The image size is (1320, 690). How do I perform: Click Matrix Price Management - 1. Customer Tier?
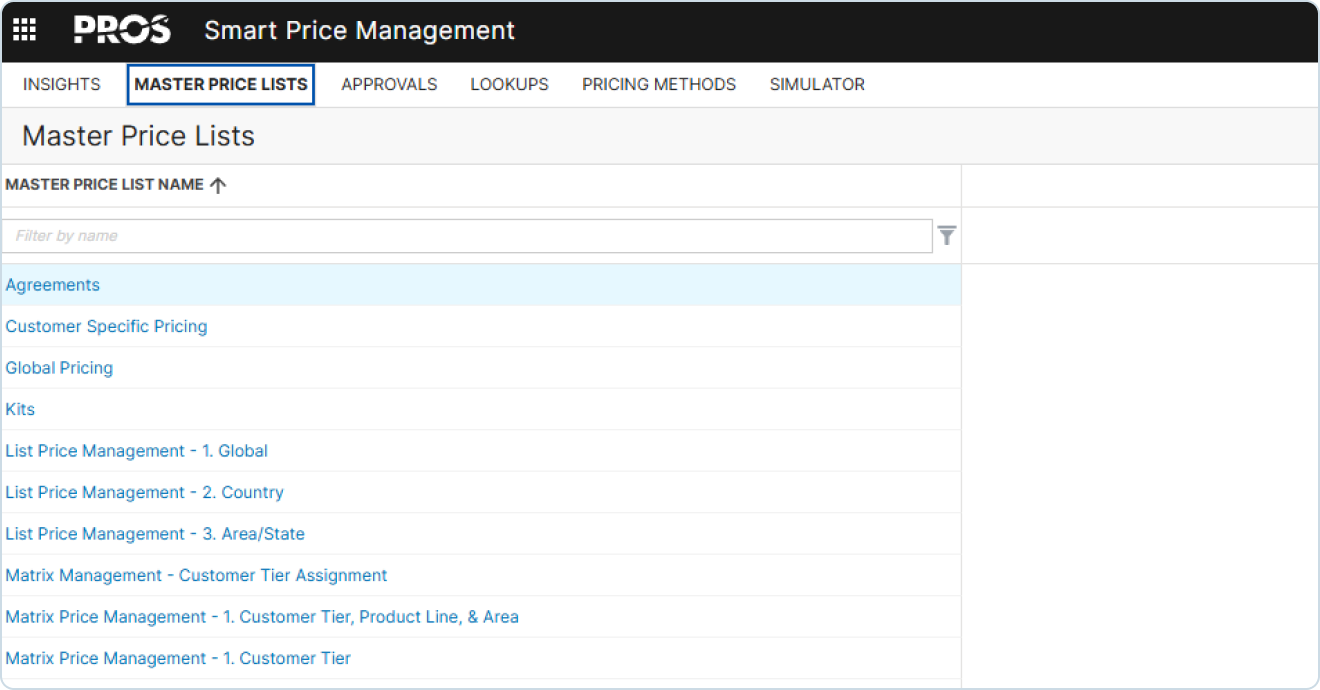tap(178, 659)
